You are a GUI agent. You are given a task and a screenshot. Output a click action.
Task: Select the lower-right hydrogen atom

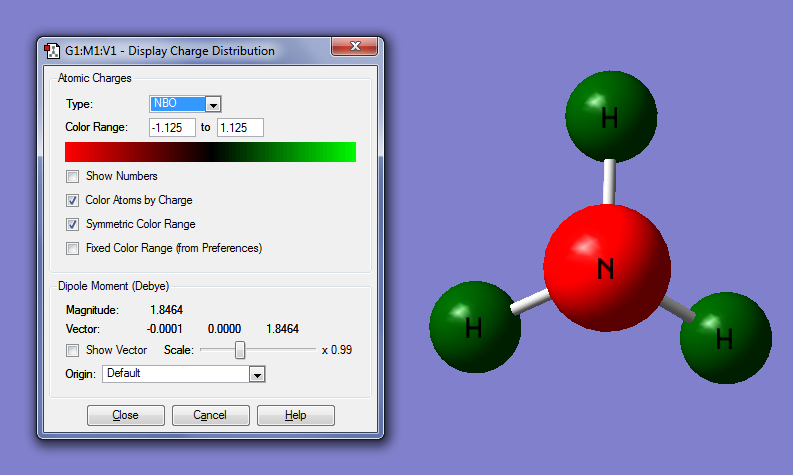pyautogui.click(x=726, y=337)
